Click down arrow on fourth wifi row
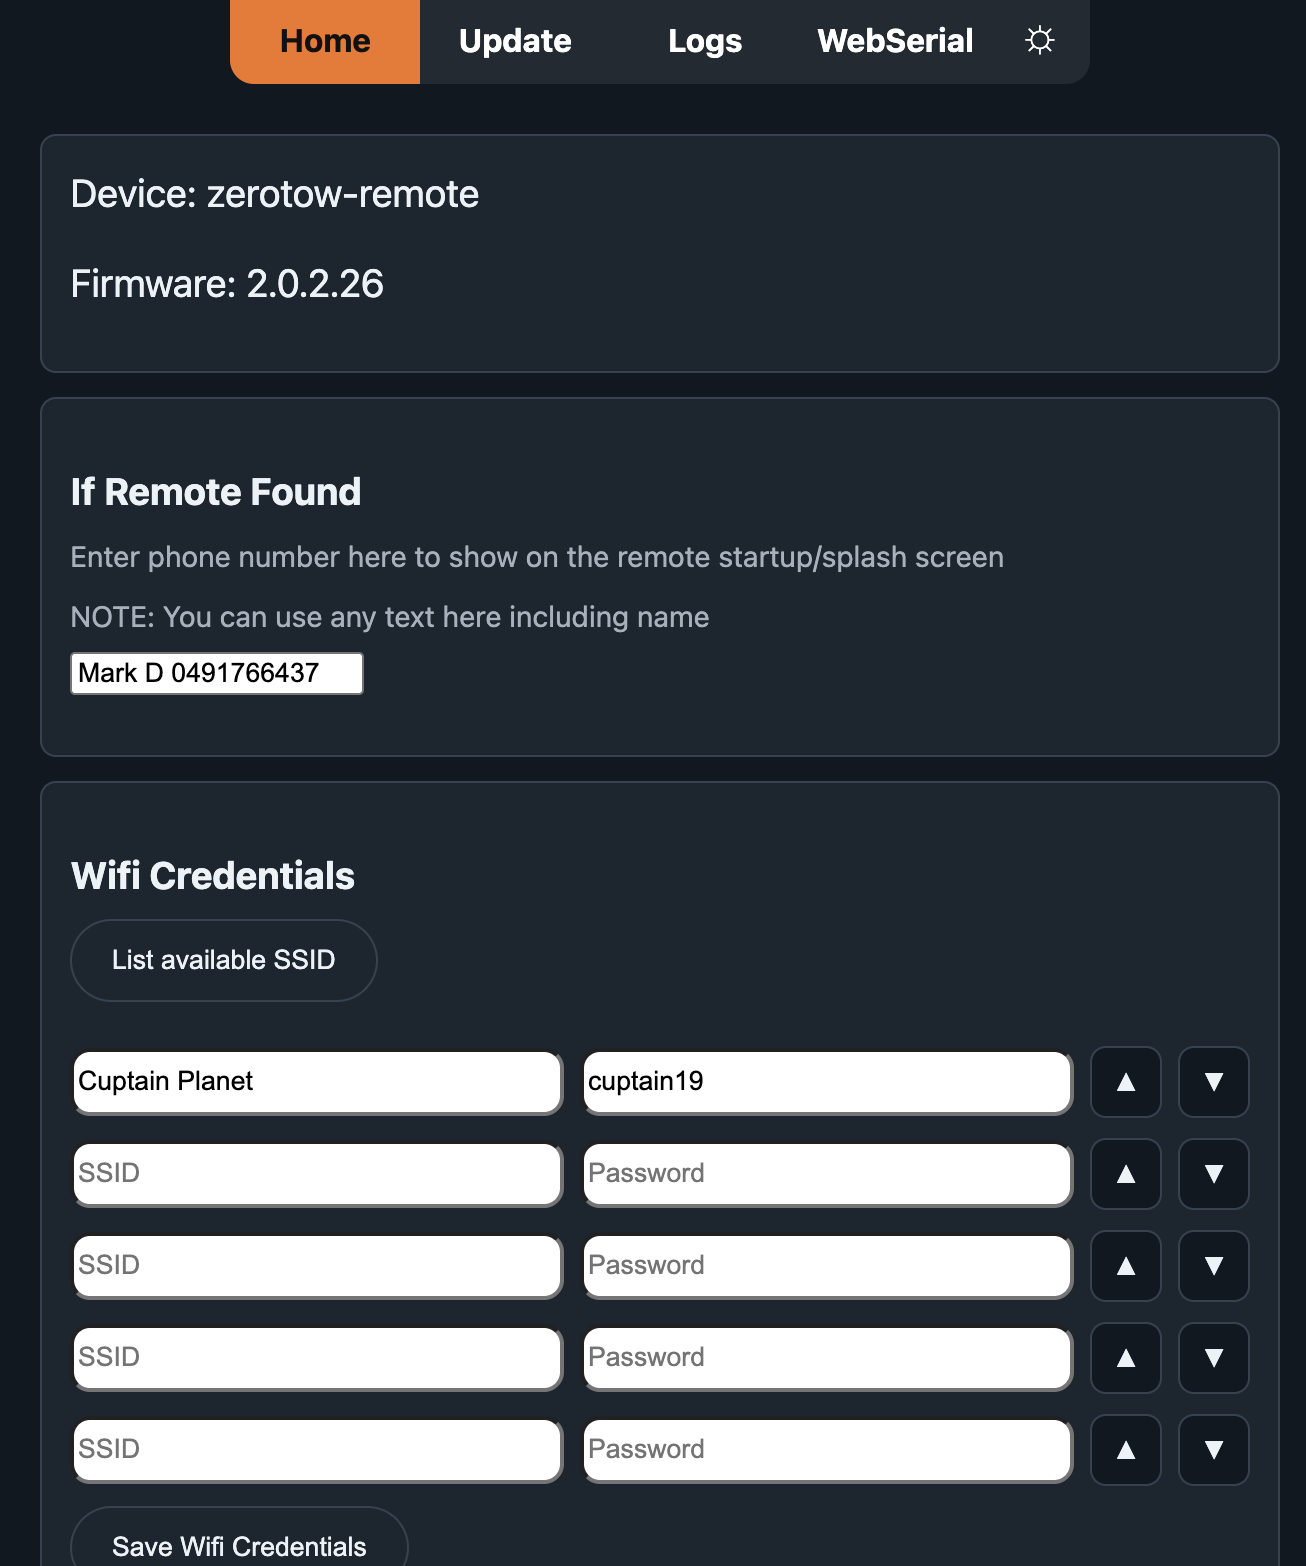This screenshot has width=1306, height=1566. (x=1214, y=1358)
